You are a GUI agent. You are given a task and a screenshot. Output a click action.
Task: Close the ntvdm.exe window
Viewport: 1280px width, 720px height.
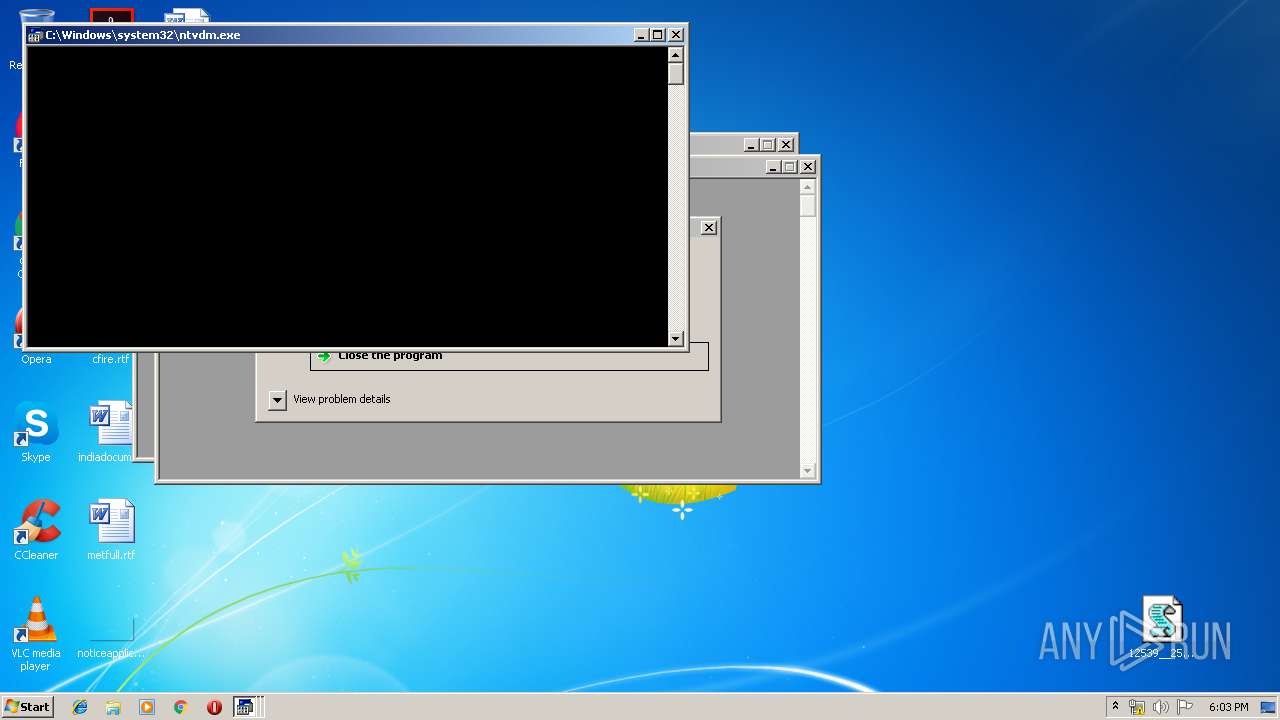[676, 35]
